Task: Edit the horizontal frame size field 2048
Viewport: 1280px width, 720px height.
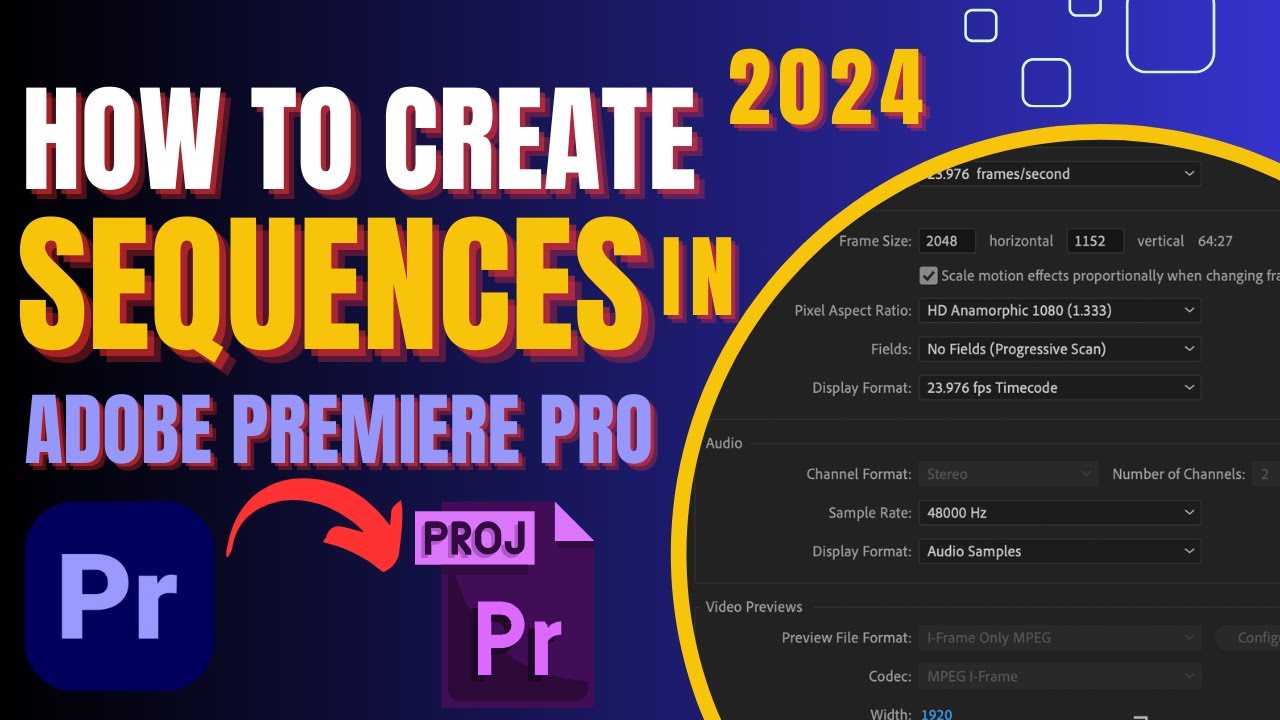Action: 947,241
